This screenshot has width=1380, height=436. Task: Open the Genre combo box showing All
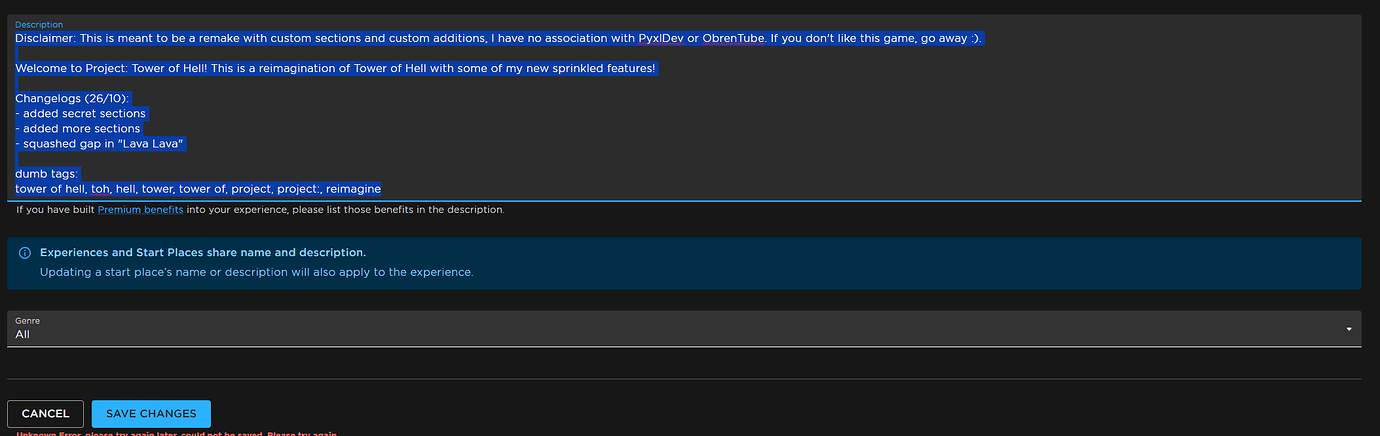tap(680, 329)
